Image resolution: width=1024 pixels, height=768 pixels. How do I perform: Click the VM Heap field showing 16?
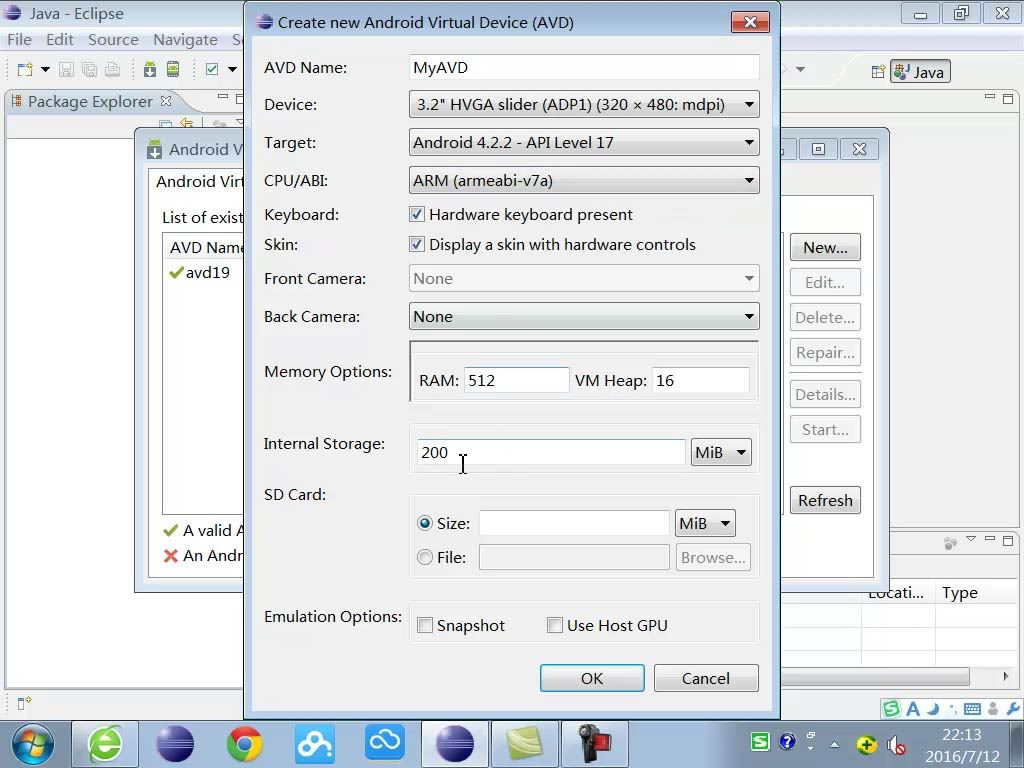click(701, 380)
